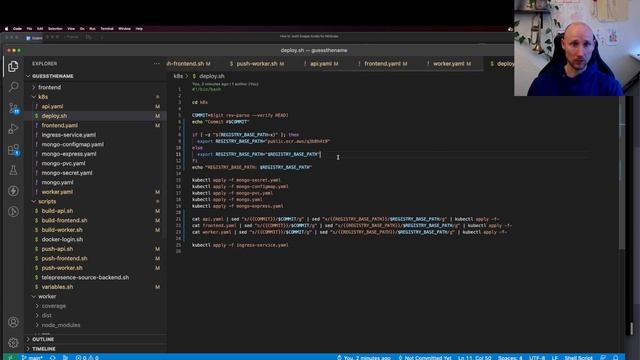Collapse the GUESSTHENAME root folder
Image resolution: width=640 pixels, height=360 pixels.
53,76
